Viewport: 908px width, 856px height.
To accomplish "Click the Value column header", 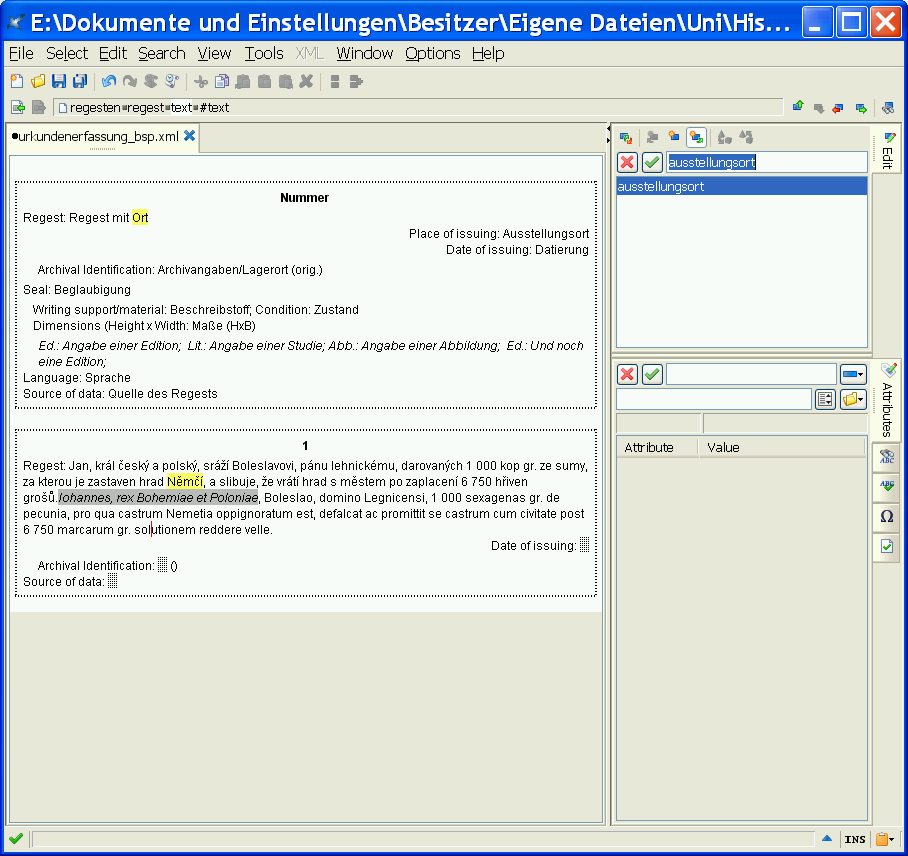I will pos(782,447).
